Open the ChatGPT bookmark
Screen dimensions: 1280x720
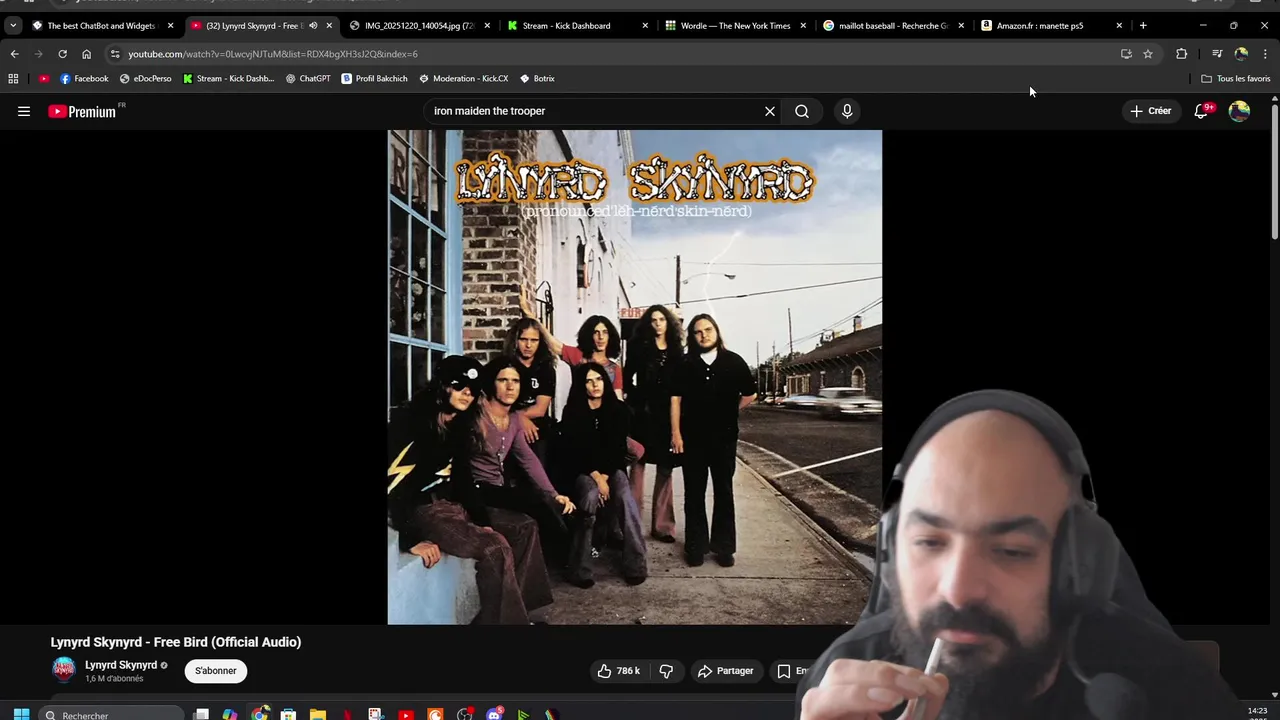(308, 78)
